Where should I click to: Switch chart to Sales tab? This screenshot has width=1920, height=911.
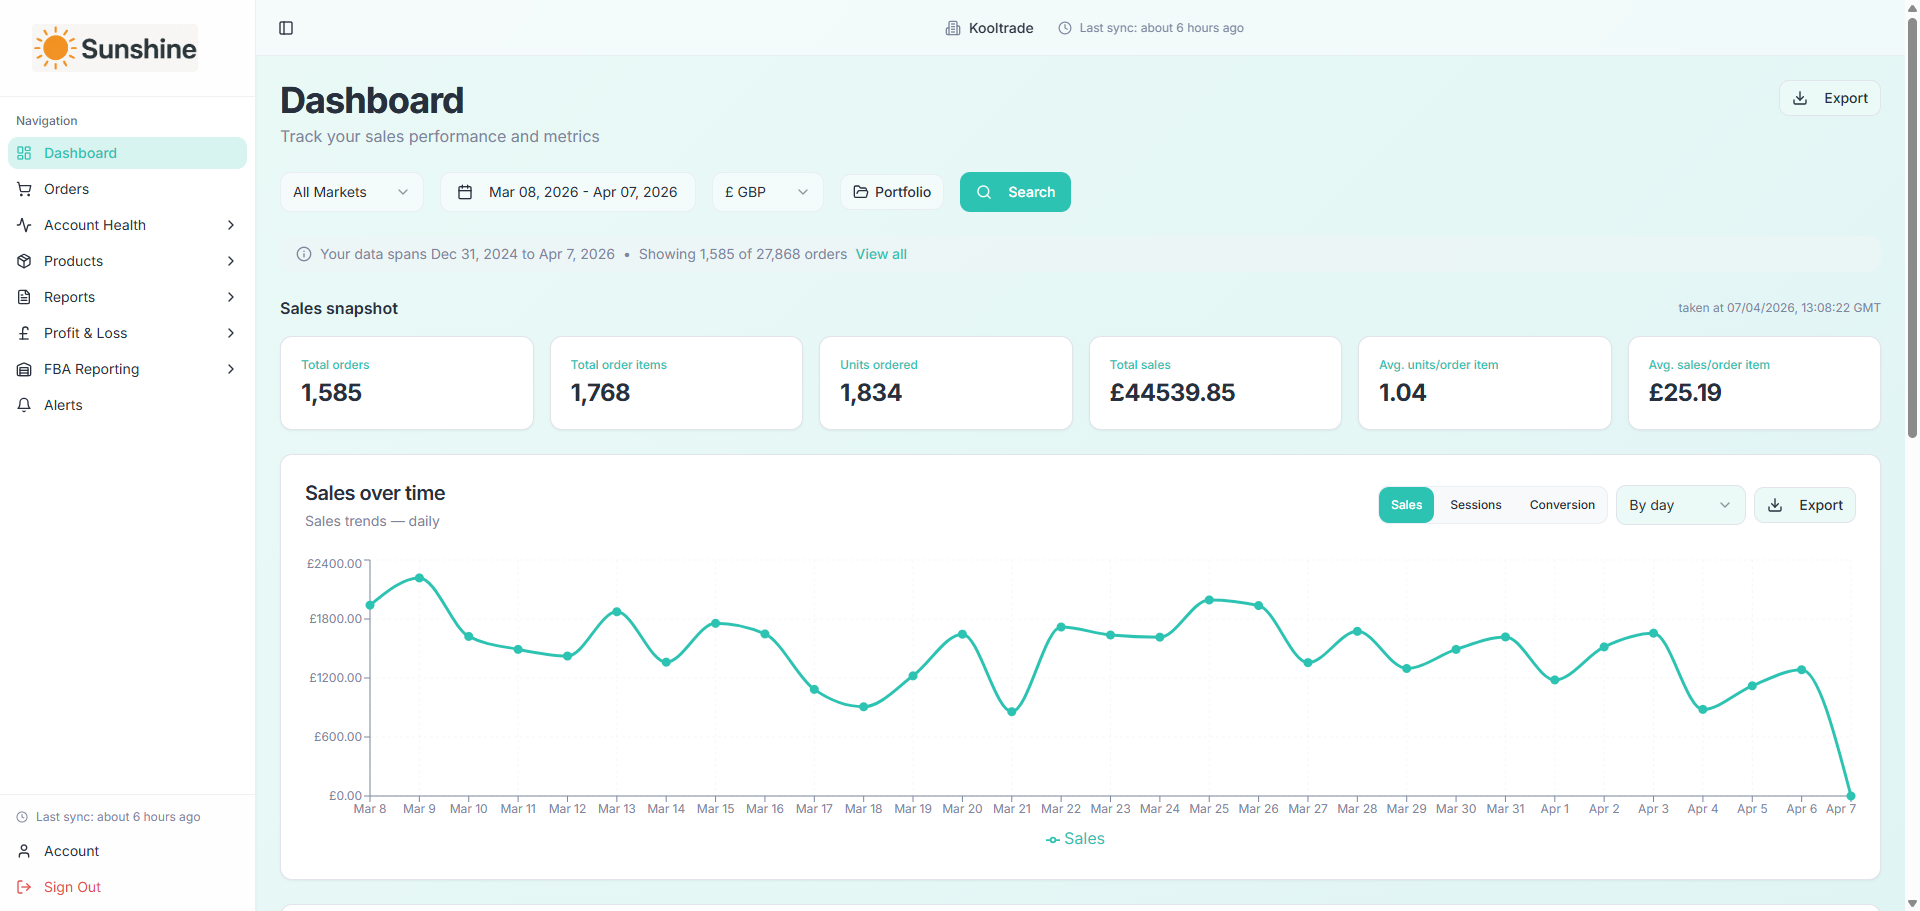click(x=1406, y=505)
